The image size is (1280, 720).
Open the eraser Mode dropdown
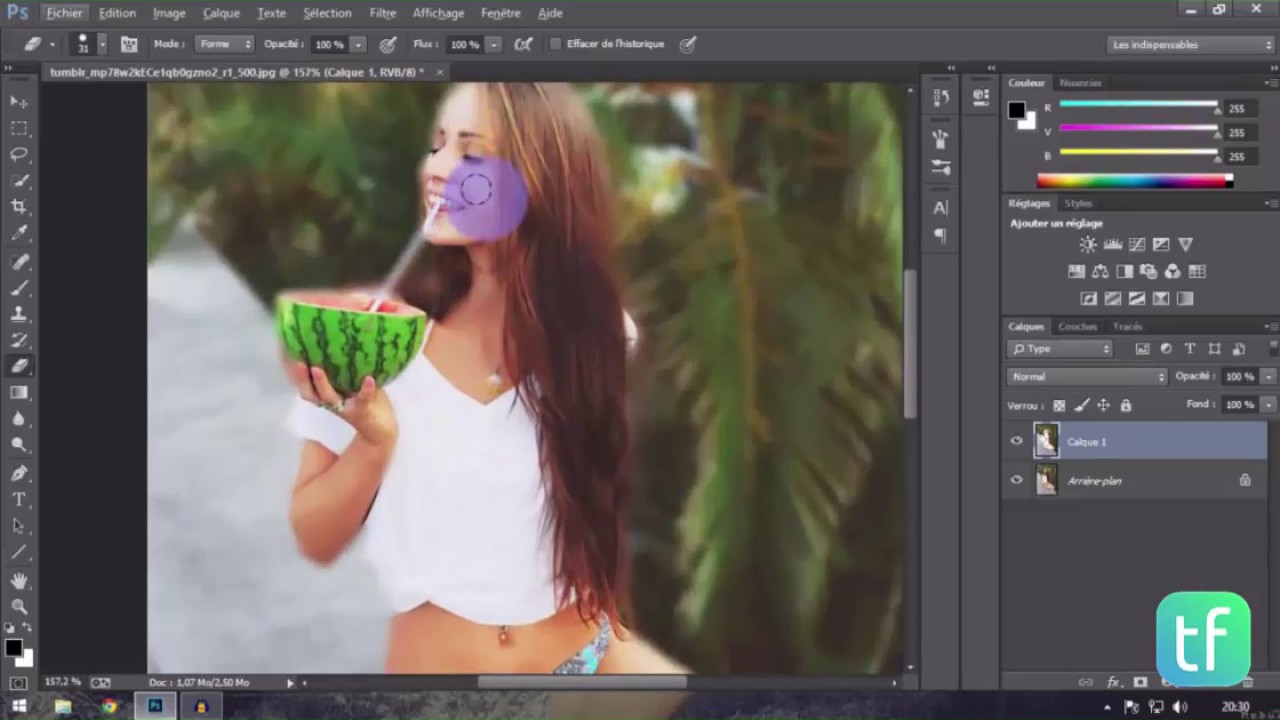(225, 44)
